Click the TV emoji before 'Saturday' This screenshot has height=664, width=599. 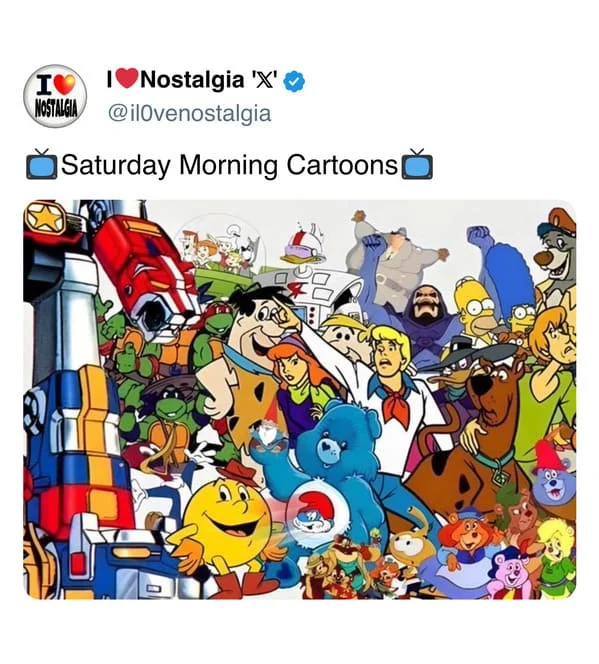41,164
